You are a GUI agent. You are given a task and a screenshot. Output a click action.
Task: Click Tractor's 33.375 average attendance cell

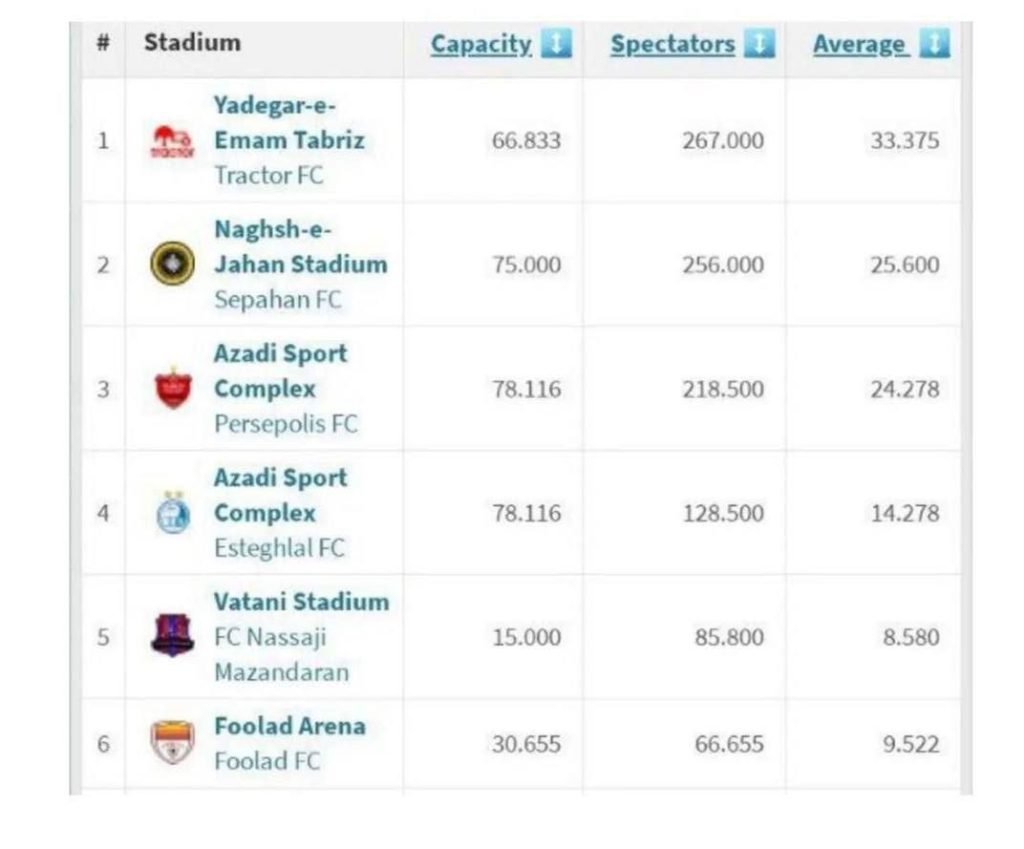904,141
